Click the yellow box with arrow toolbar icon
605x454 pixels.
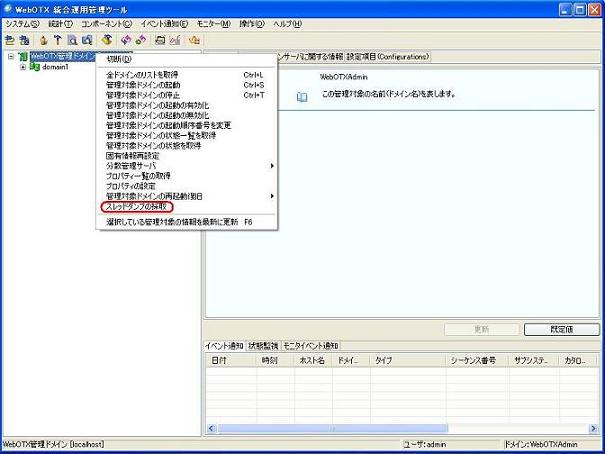[107, 39]
